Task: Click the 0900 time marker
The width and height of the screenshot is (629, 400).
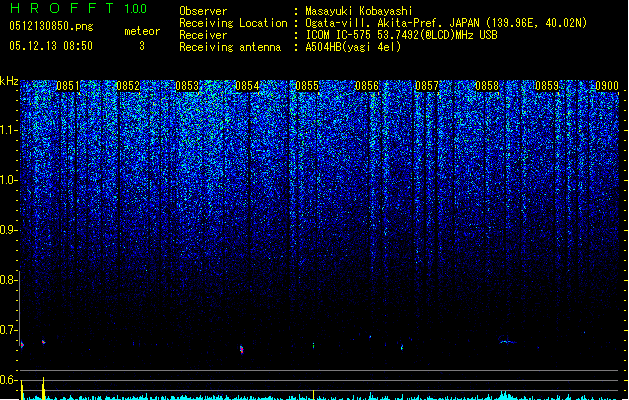Action: [607, 86]
